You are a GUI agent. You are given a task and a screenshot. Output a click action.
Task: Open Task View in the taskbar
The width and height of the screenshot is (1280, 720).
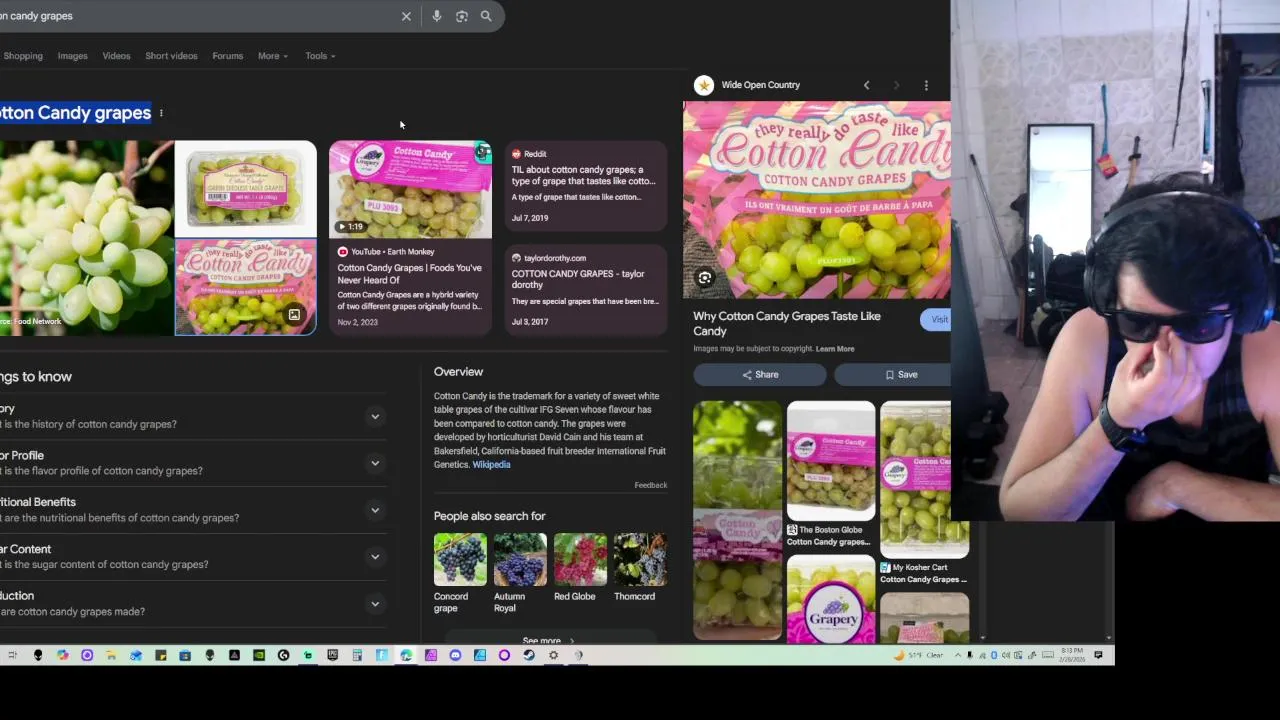(12, 655)
